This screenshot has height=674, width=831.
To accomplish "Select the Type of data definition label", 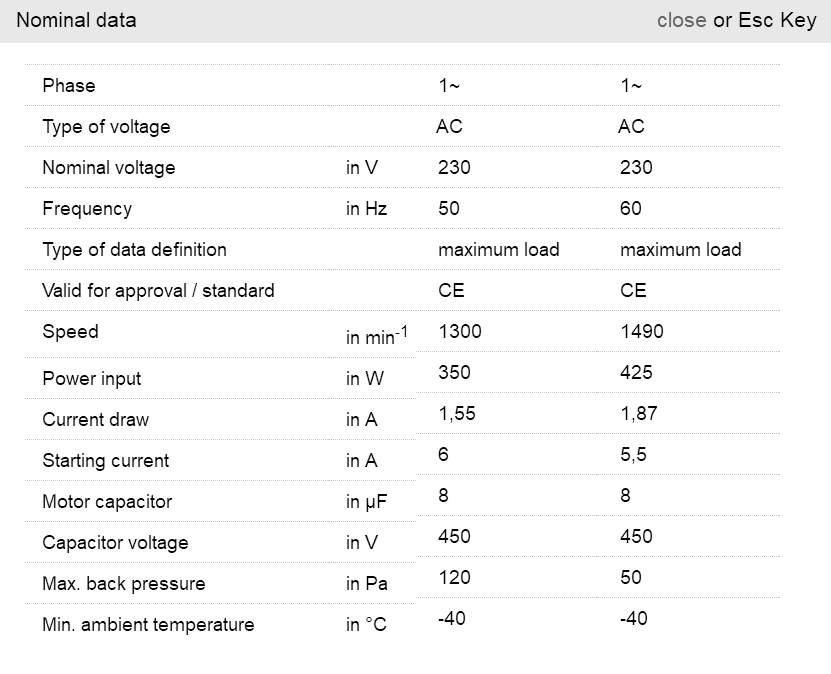I will coord(134,250).
